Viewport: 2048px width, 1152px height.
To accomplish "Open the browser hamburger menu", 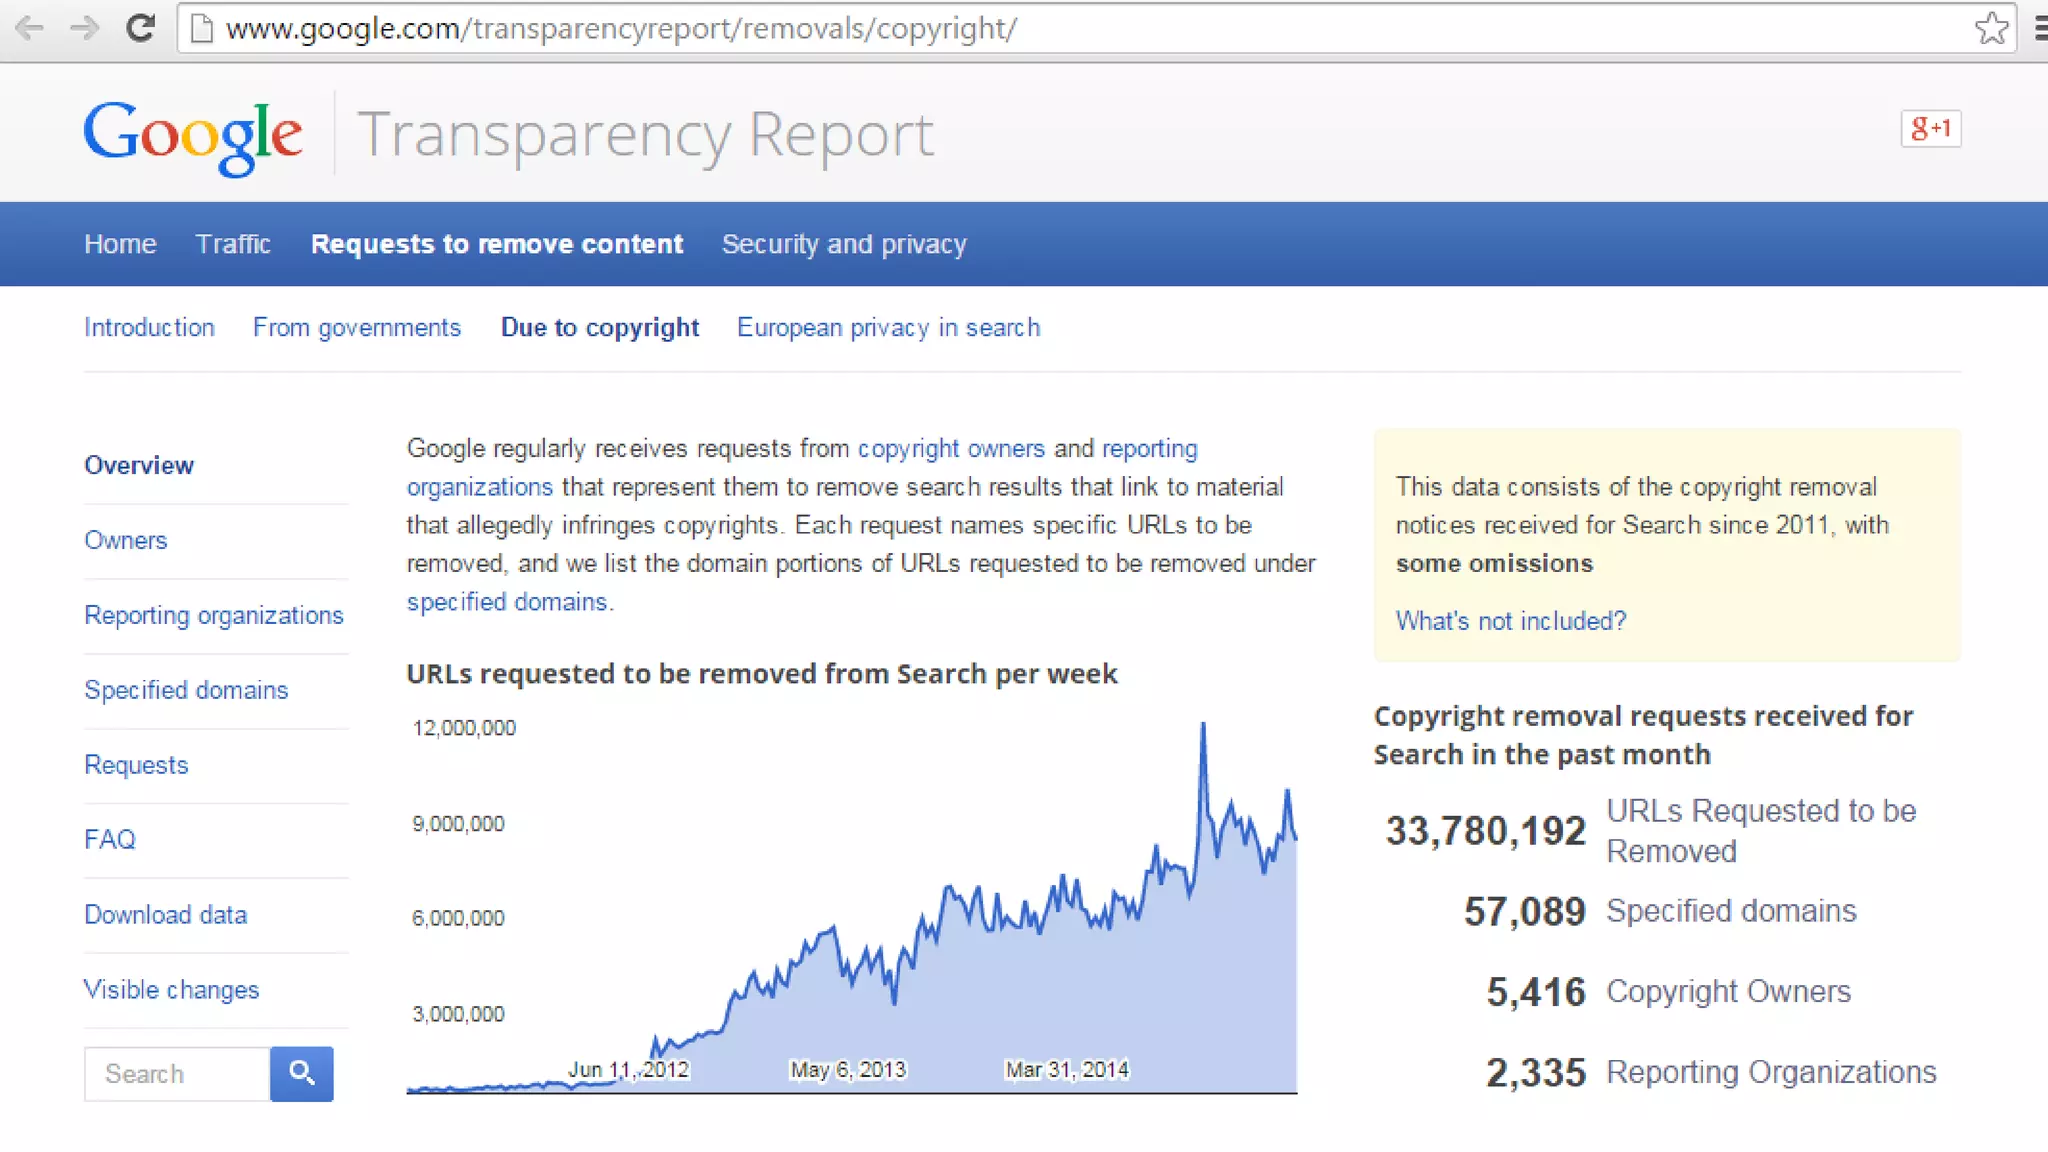I will coord(2039,28).
